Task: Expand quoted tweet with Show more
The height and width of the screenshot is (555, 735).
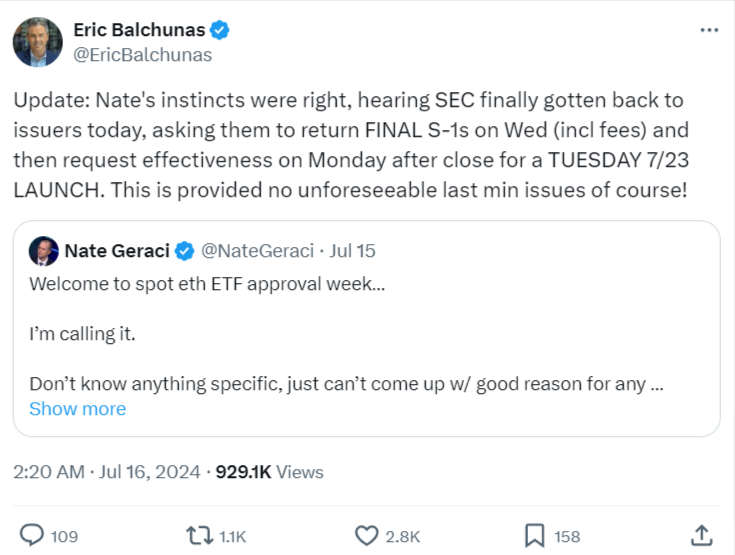Action: [78, 409]
